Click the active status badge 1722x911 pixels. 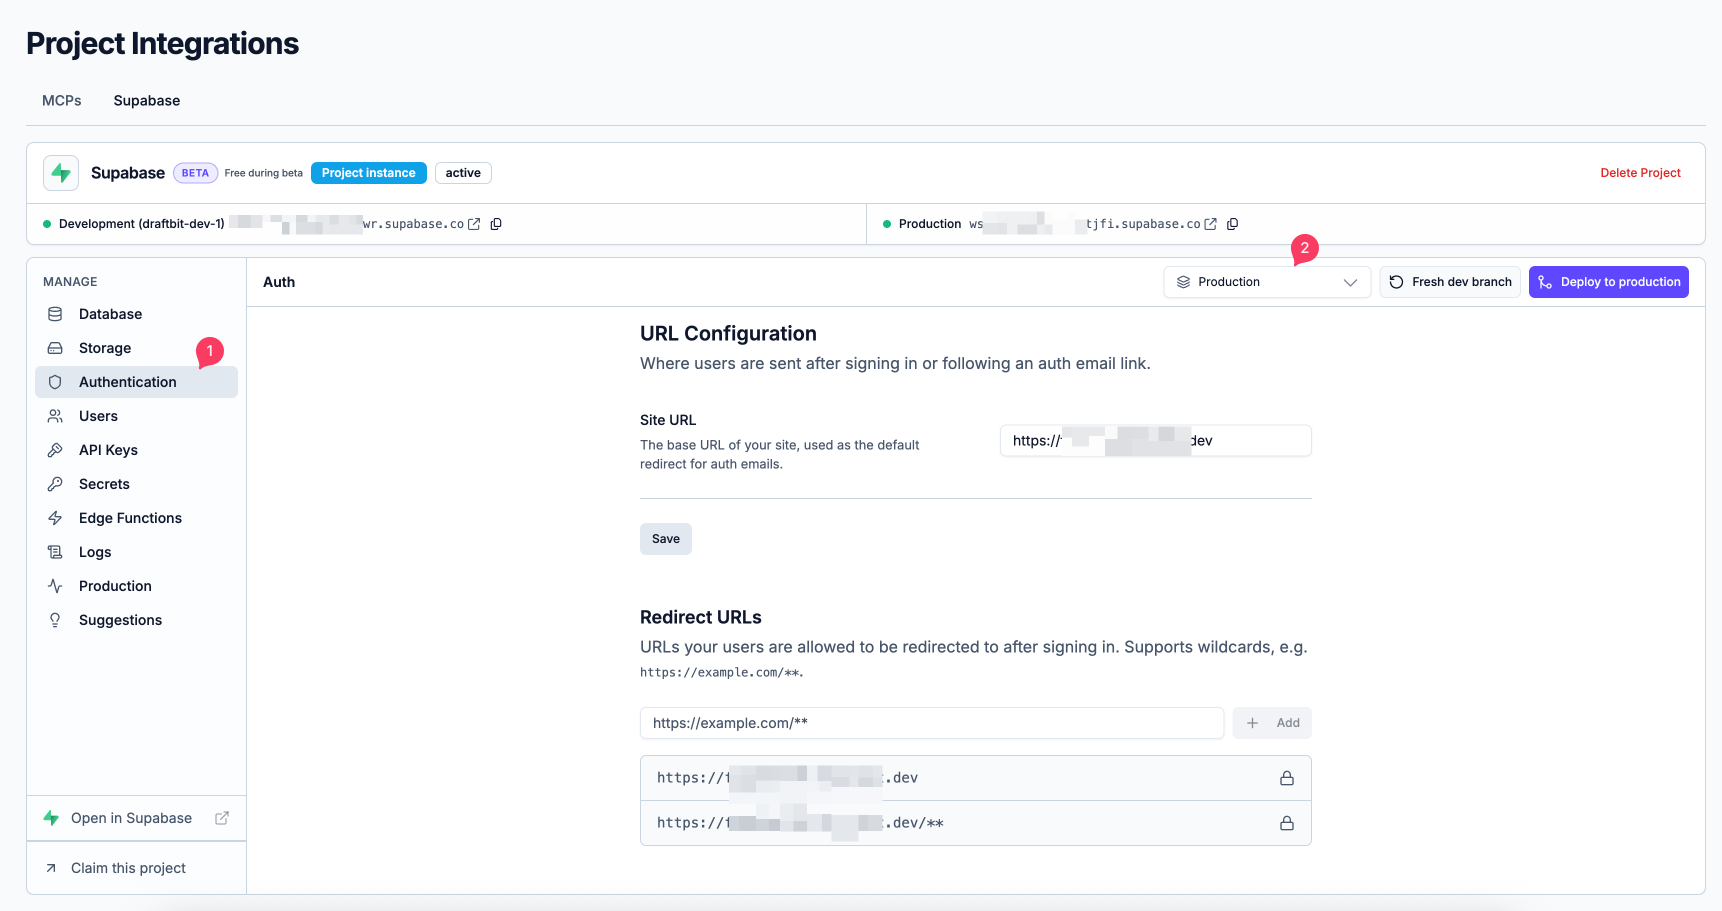463,173
